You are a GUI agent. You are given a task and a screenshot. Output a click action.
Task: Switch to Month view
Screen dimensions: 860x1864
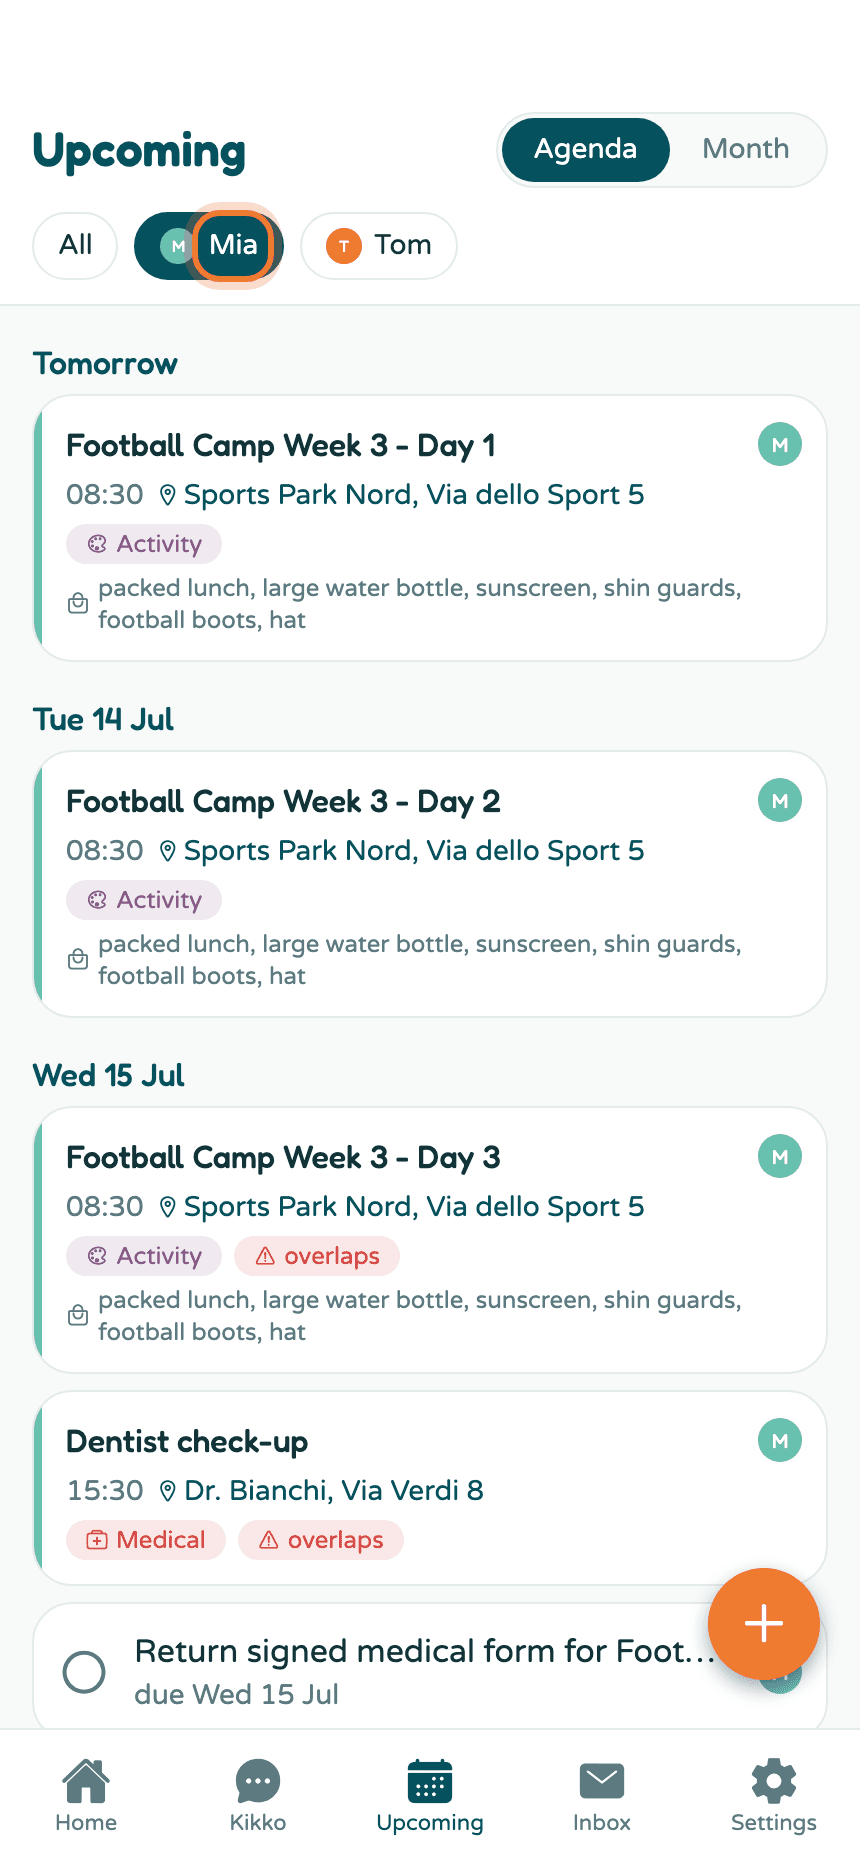746,149
